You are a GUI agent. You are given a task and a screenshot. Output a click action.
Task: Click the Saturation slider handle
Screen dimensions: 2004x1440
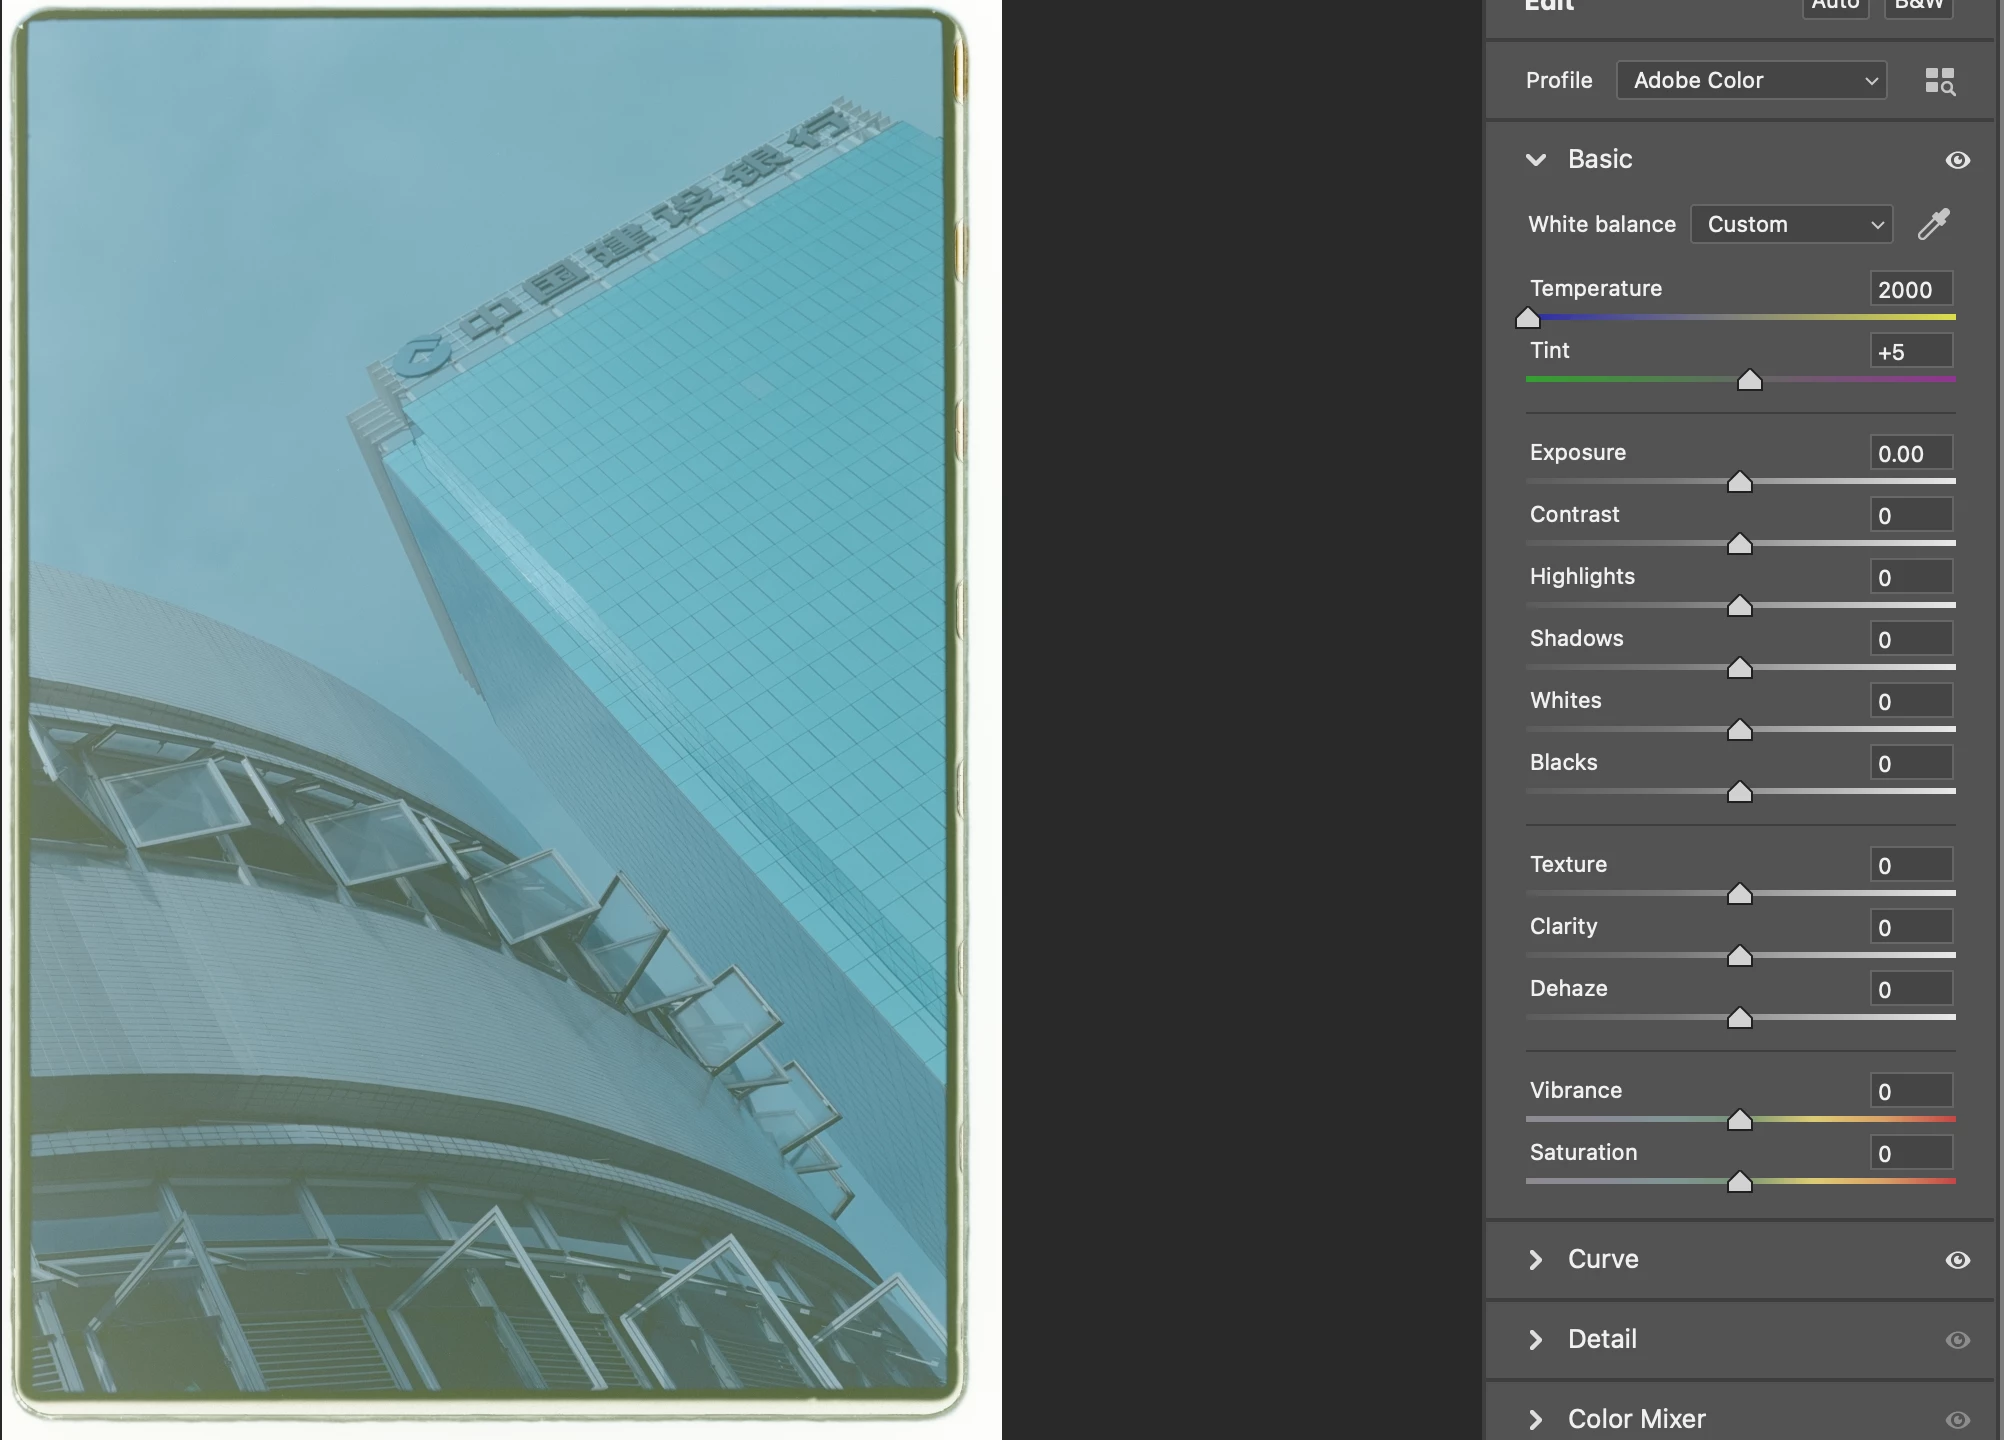click(x=1740, y=1183)
